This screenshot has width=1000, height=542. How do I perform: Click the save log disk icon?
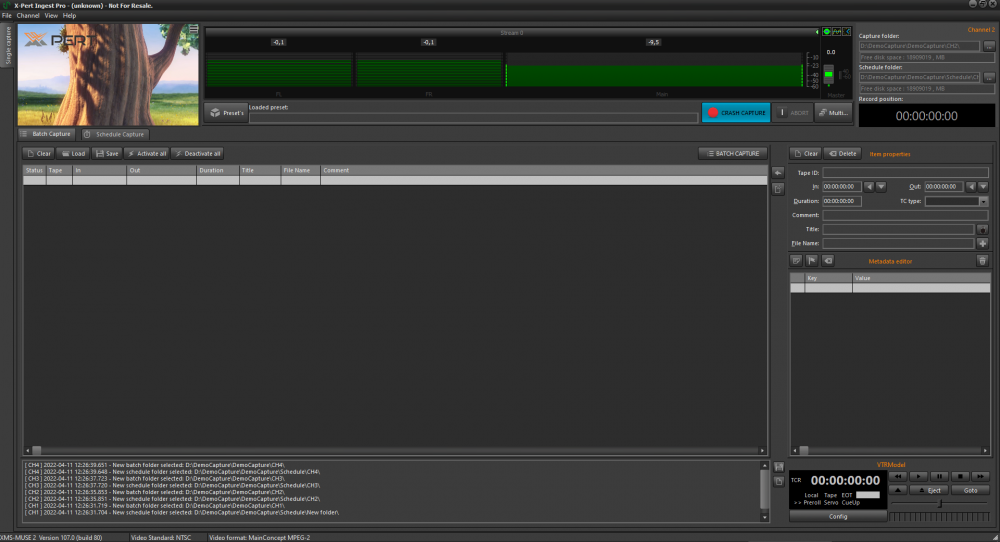pos(778,468)
